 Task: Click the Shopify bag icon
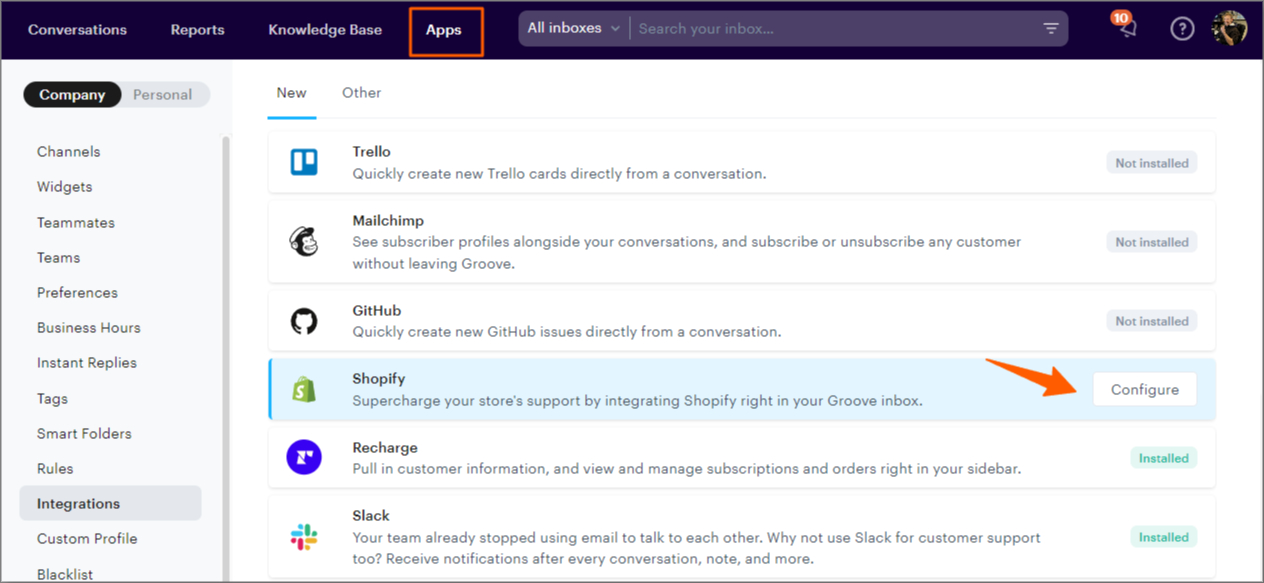304,389
